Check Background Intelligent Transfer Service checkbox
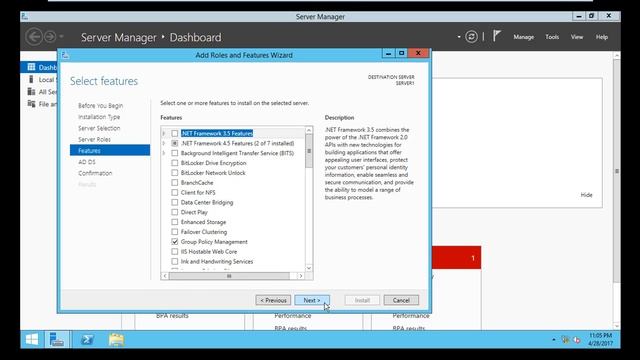 click(x=175, y=153)
